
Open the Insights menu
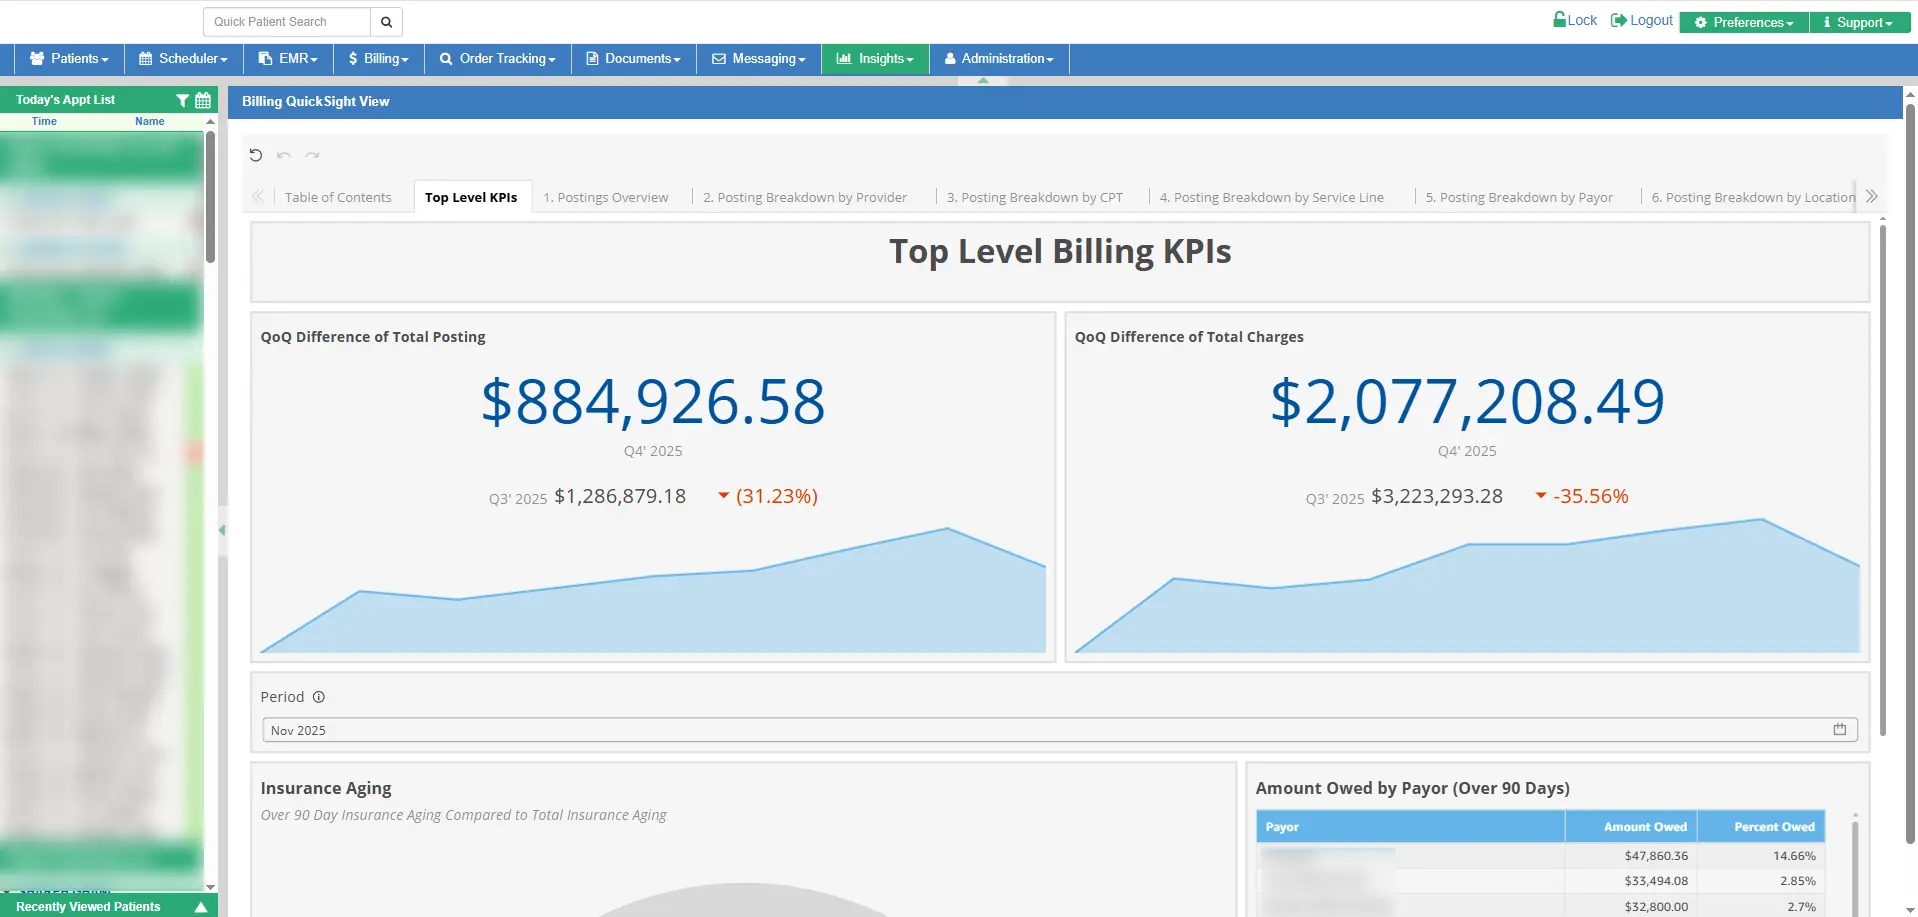coord(874,58)
